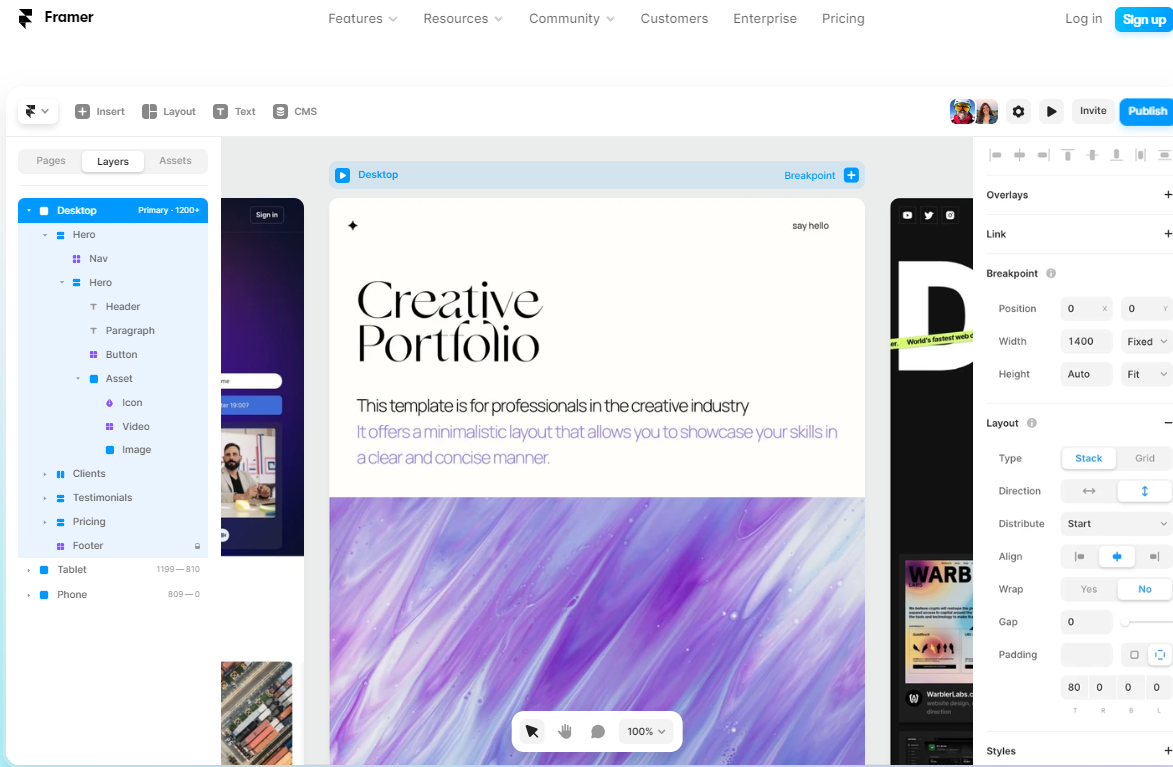Align vertical centers icon

point(1092,155)
